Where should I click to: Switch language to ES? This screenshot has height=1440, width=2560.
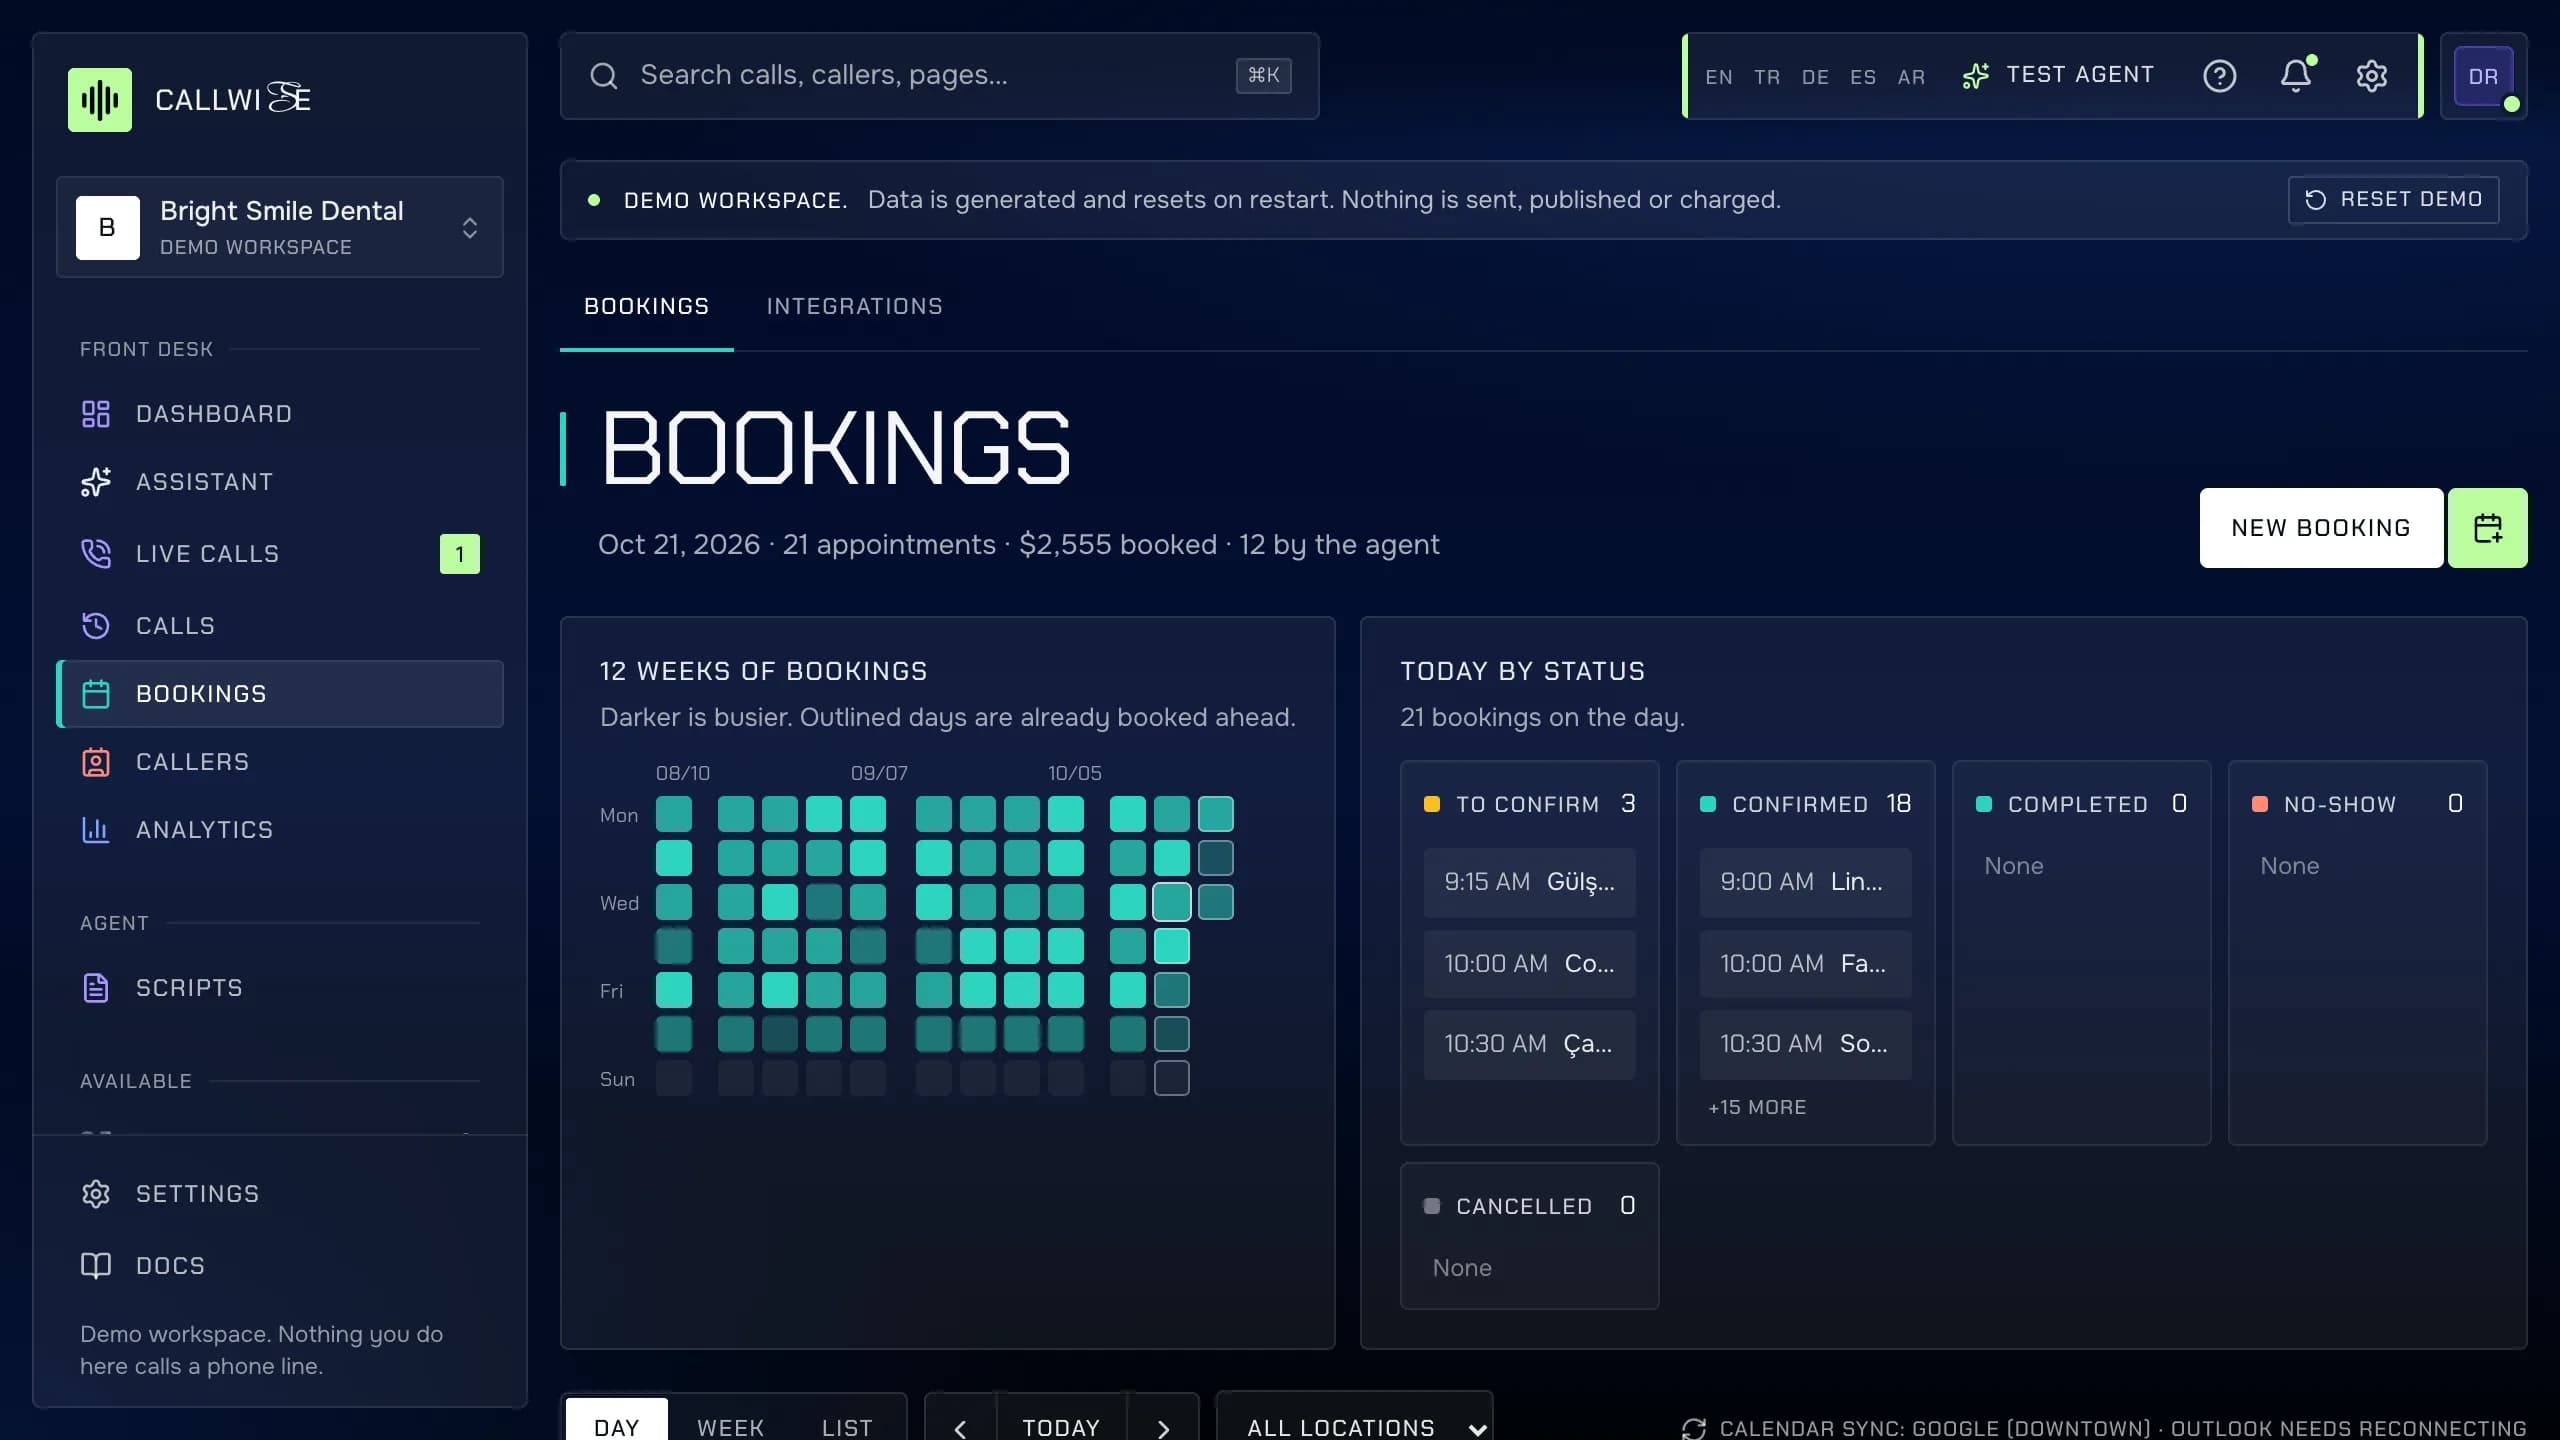pos(1863,77)
